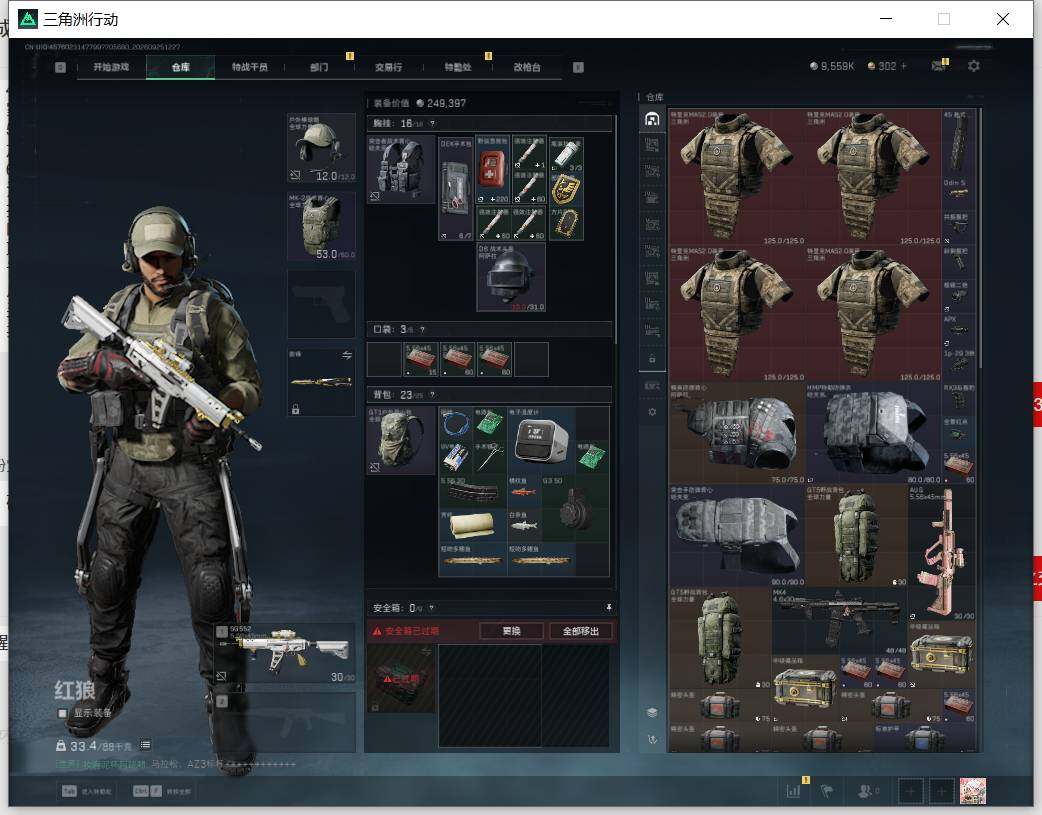Click the help question mark beside 安全箱
Viewport: 1042px width, 815px height.
tap(431, 608)
